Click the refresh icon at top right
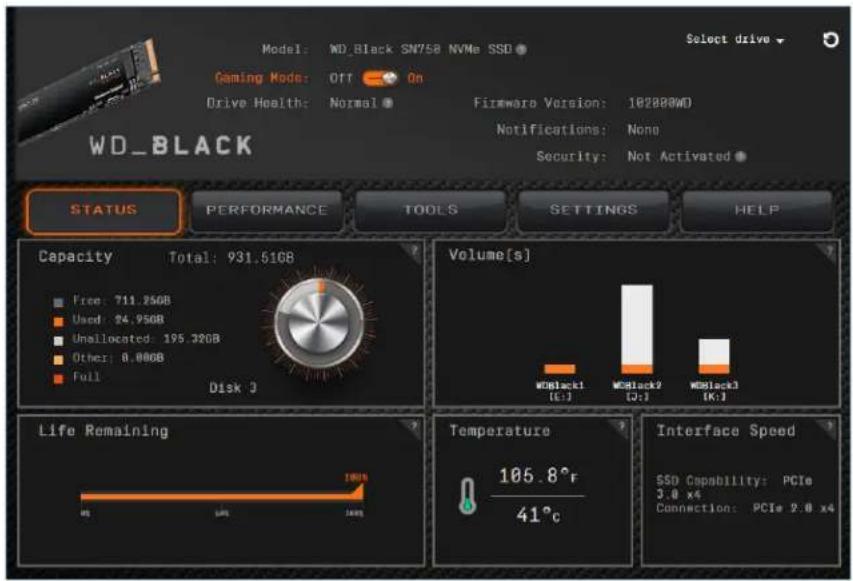The width and height of the screenshot is (853, 581). 830,40
